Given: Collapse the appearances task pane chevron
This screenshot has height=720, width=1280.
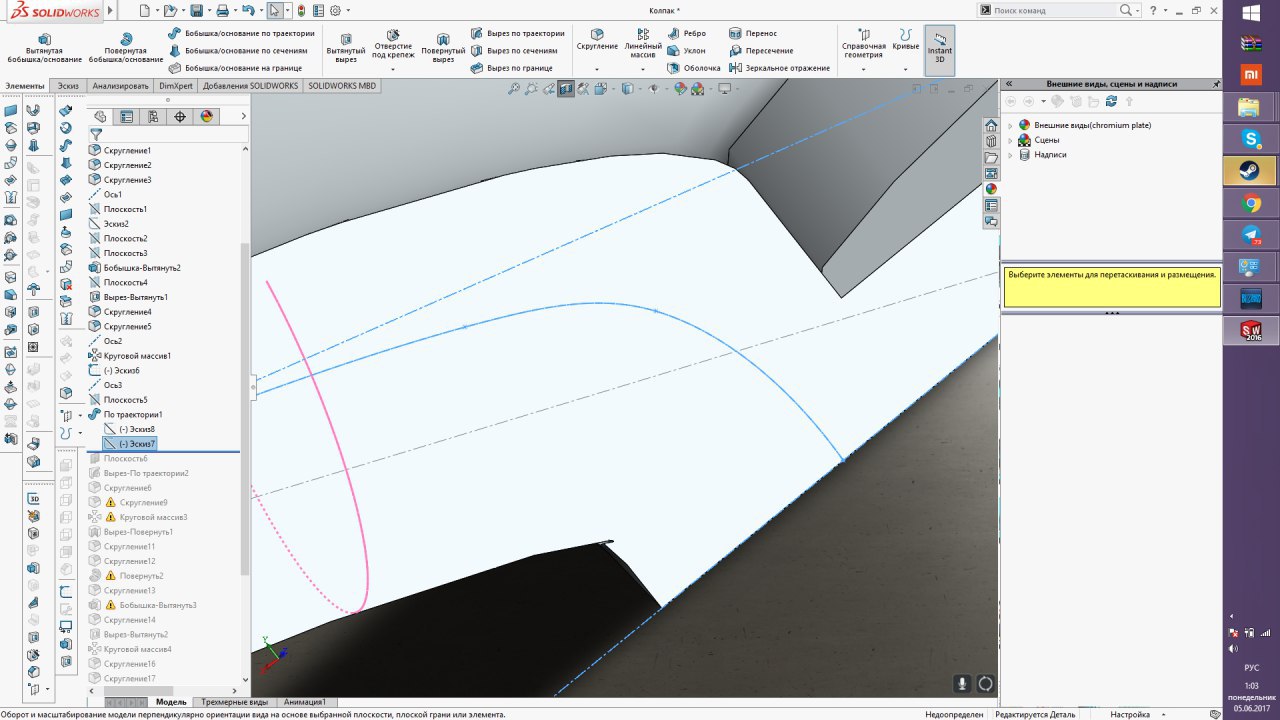Looking at the screenshot, I should point(1009,84).
